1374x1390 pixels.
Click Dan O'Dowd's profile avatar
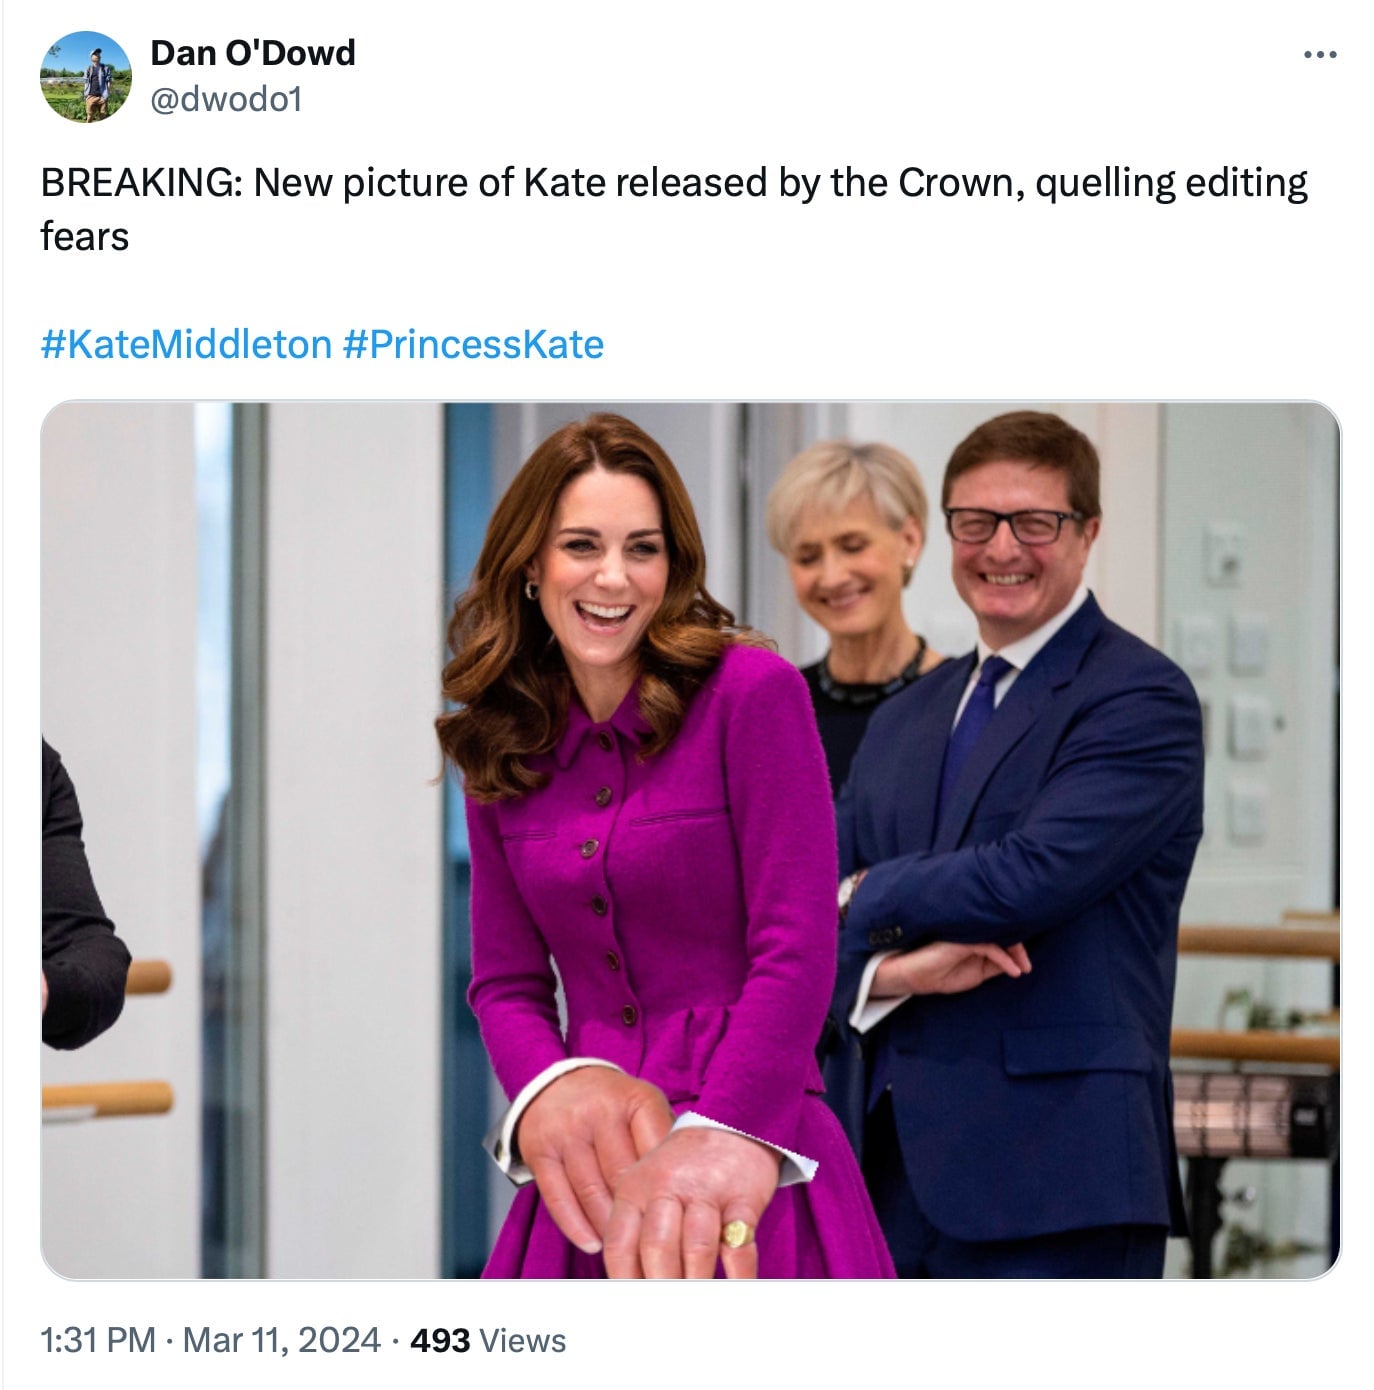[85, 76]
